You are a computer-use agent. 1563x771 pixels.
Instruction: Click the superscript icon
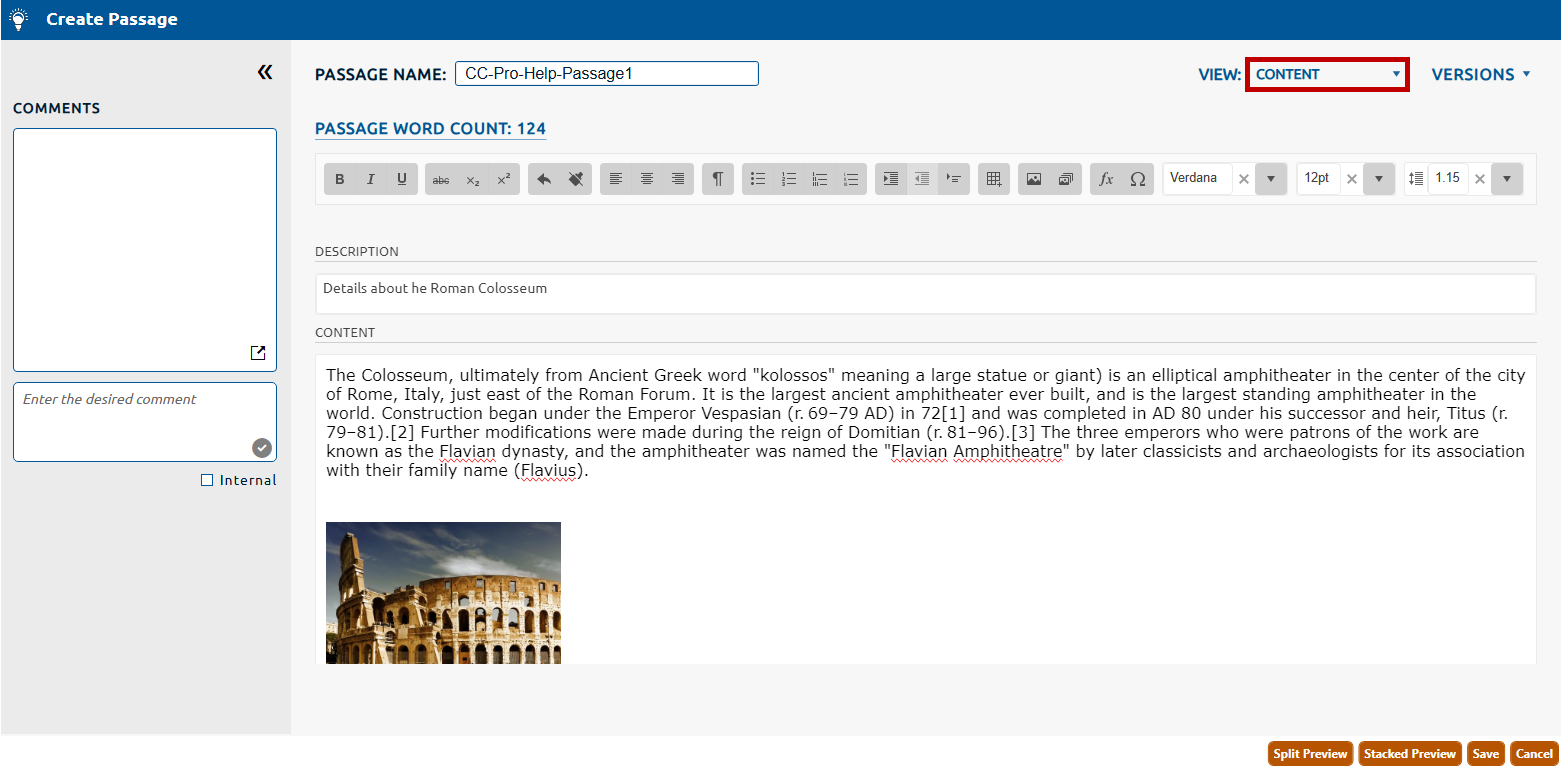(x=504, y=179)
